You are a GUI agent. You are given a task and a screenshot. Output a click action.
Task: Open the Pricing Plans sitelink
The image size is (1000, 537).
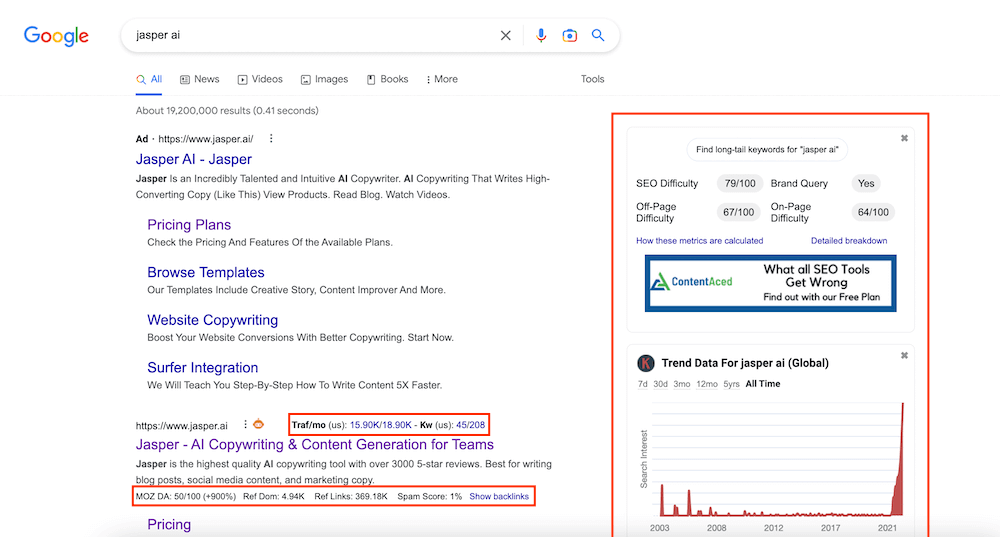(189, 224)
